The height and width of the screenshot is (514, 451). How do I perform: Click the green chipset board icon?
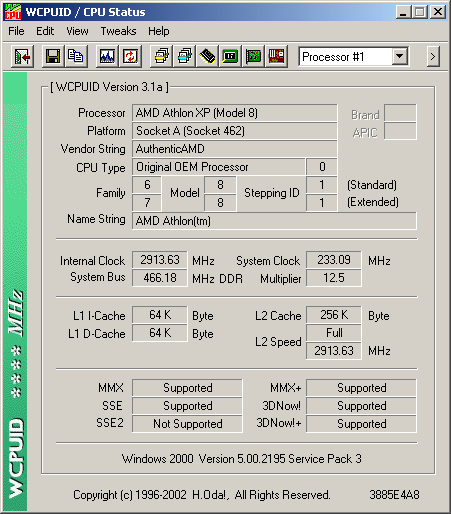point(230,56)
